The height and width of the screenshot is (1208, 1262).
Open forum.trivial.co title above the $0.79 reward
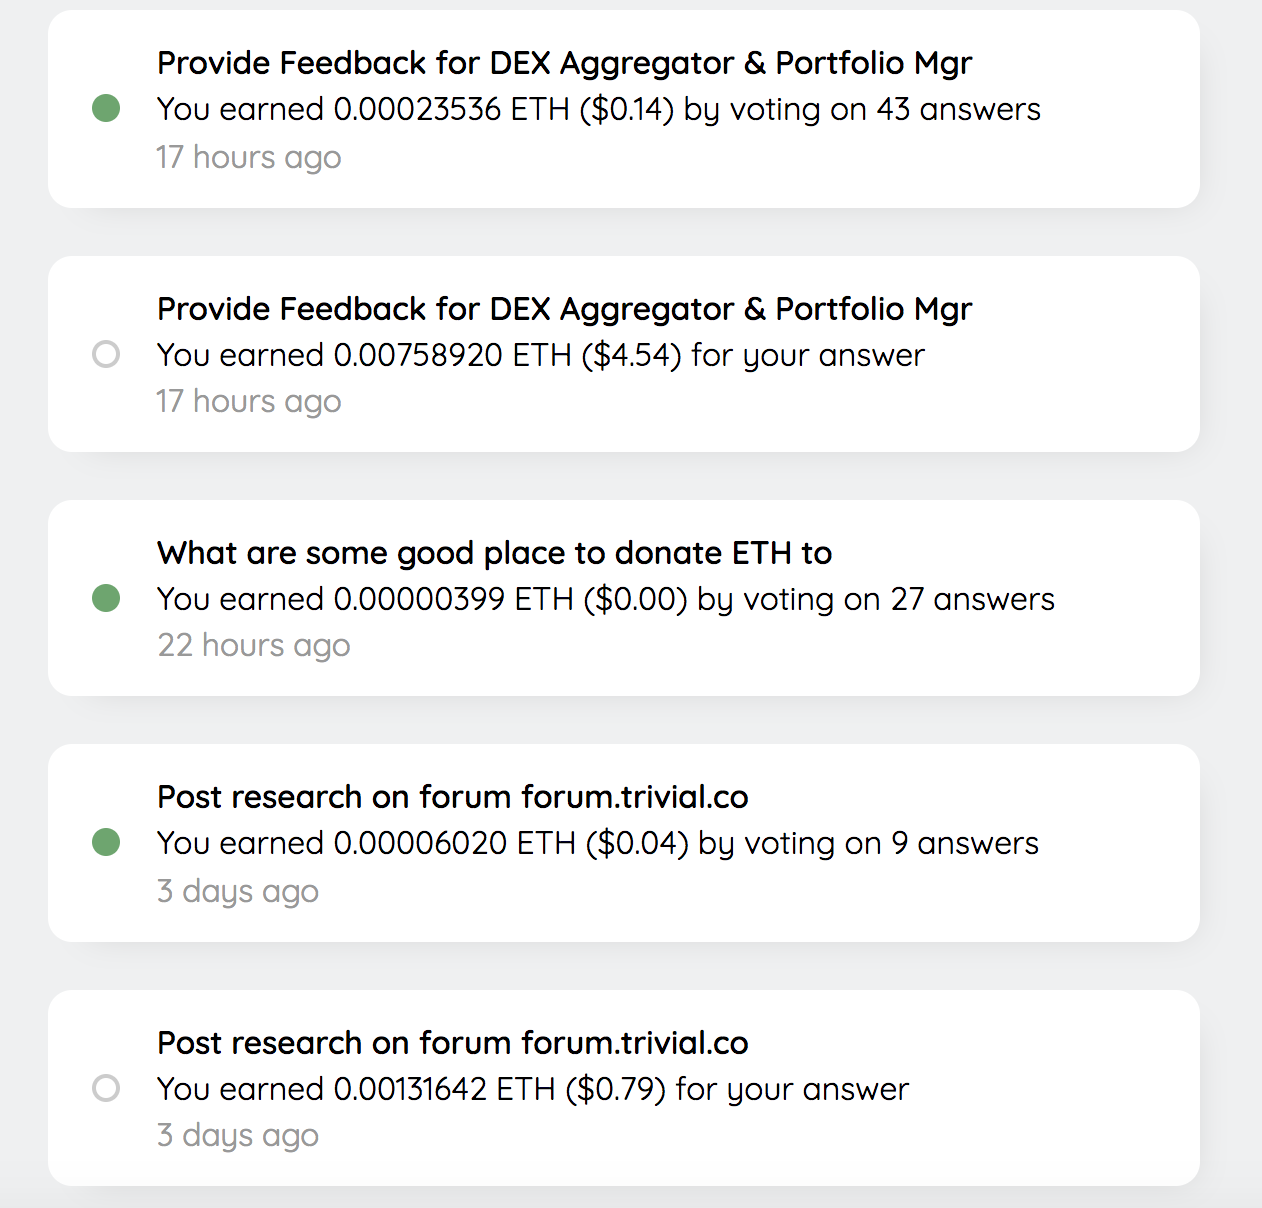452,1043
